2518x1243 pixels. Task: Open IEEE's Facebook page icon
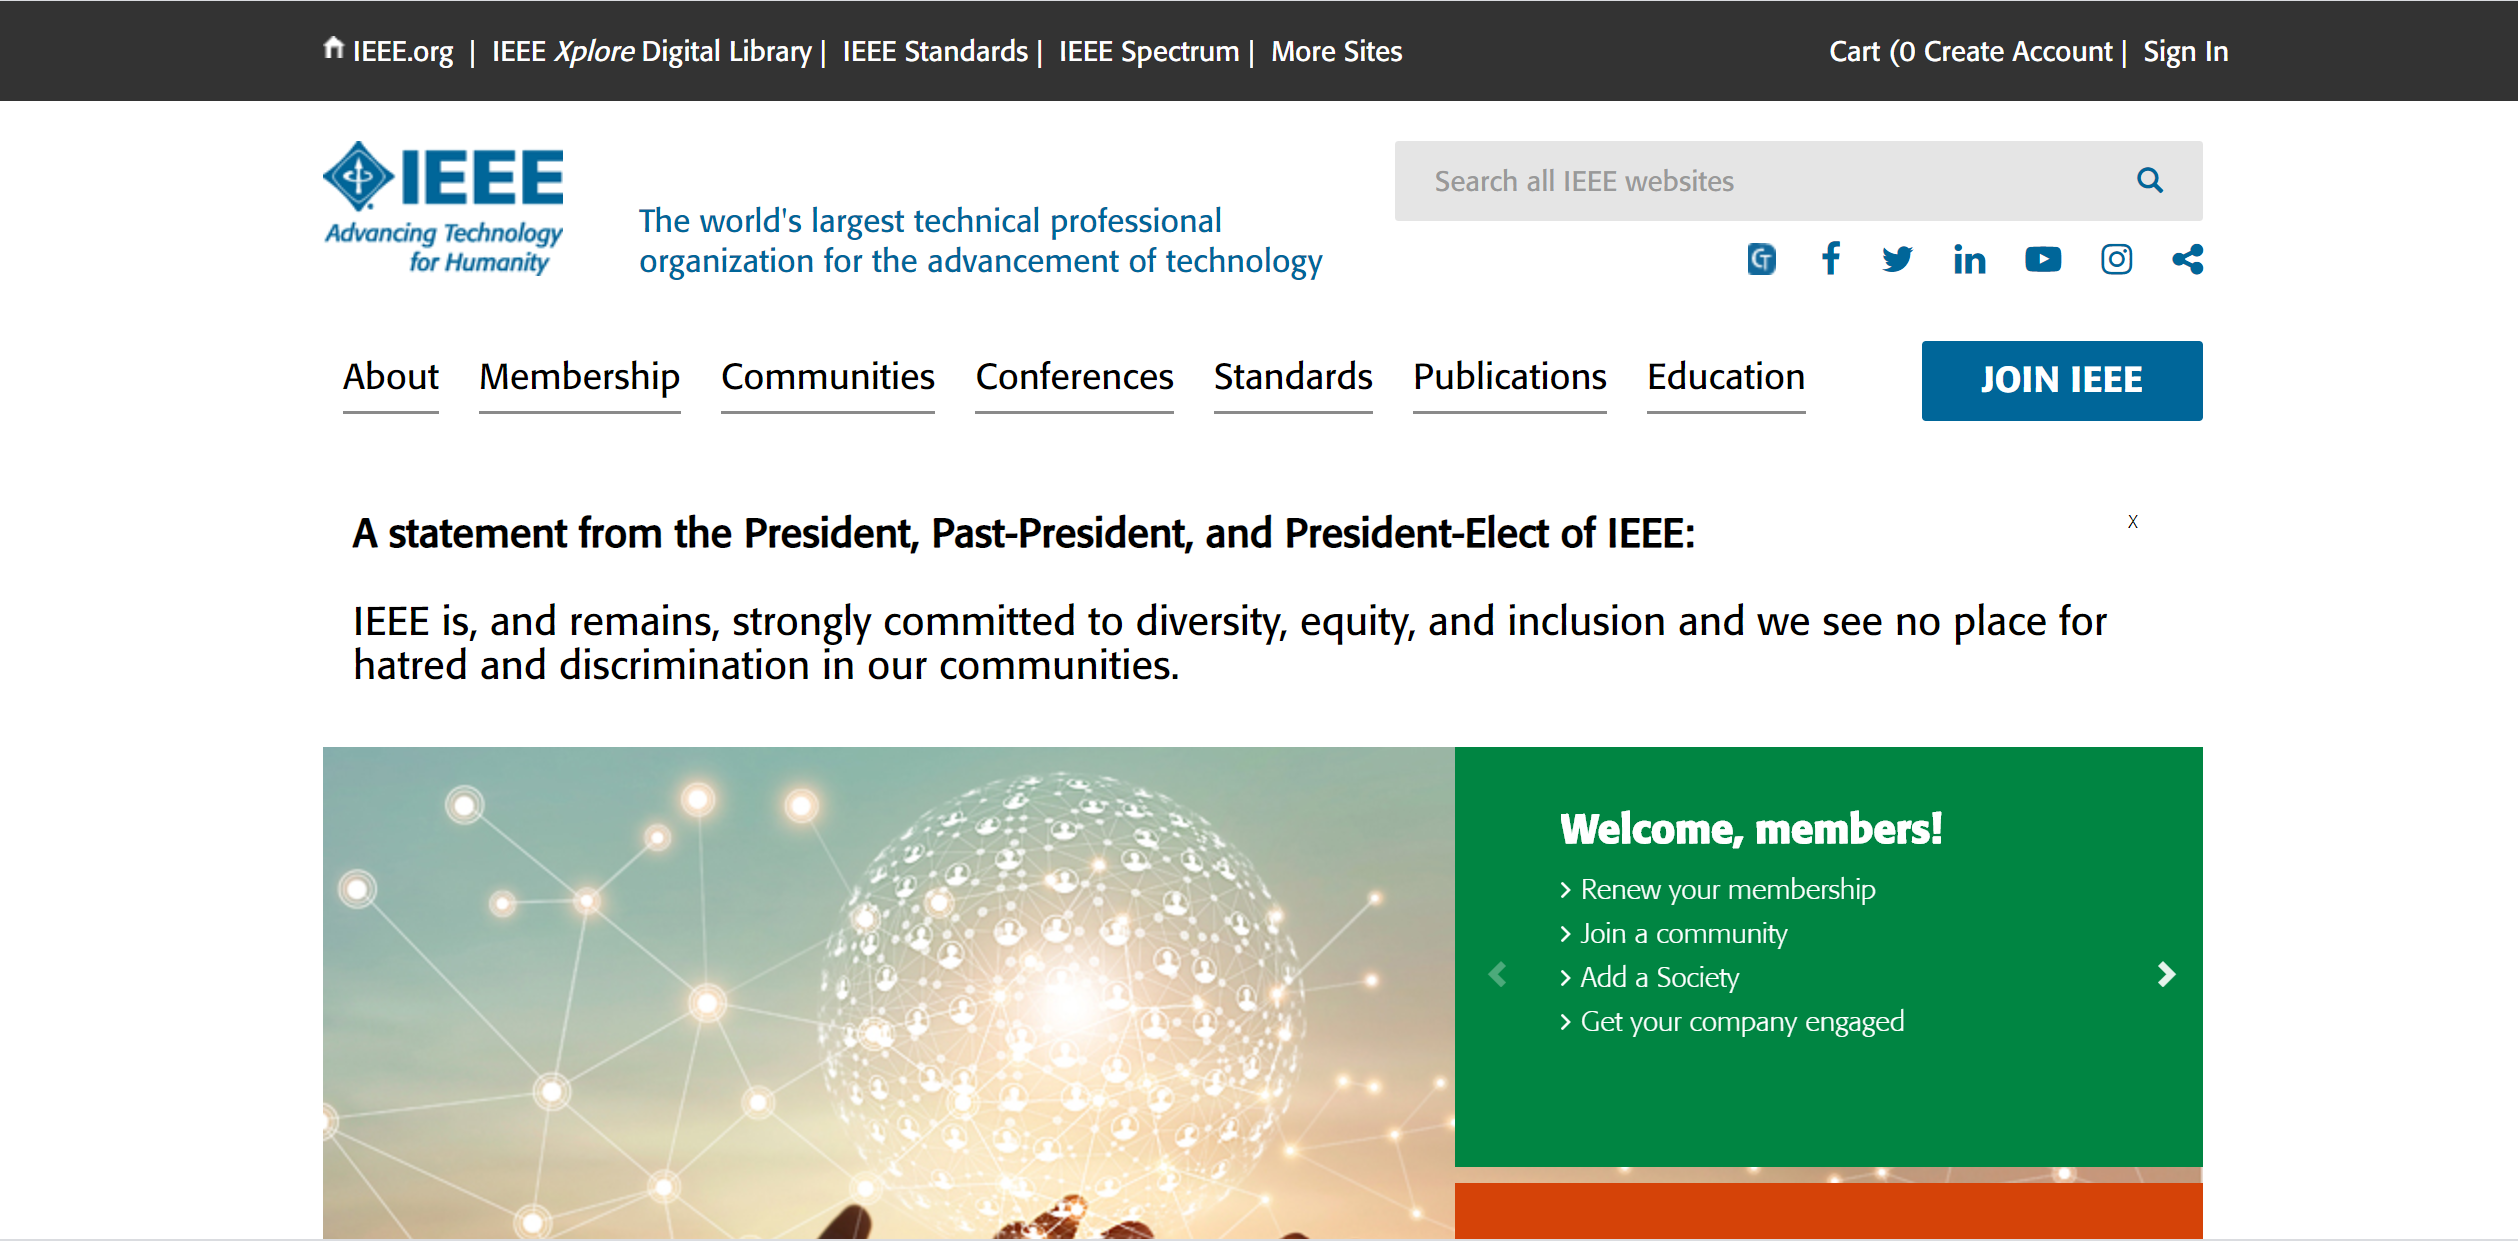(1830, 259)
